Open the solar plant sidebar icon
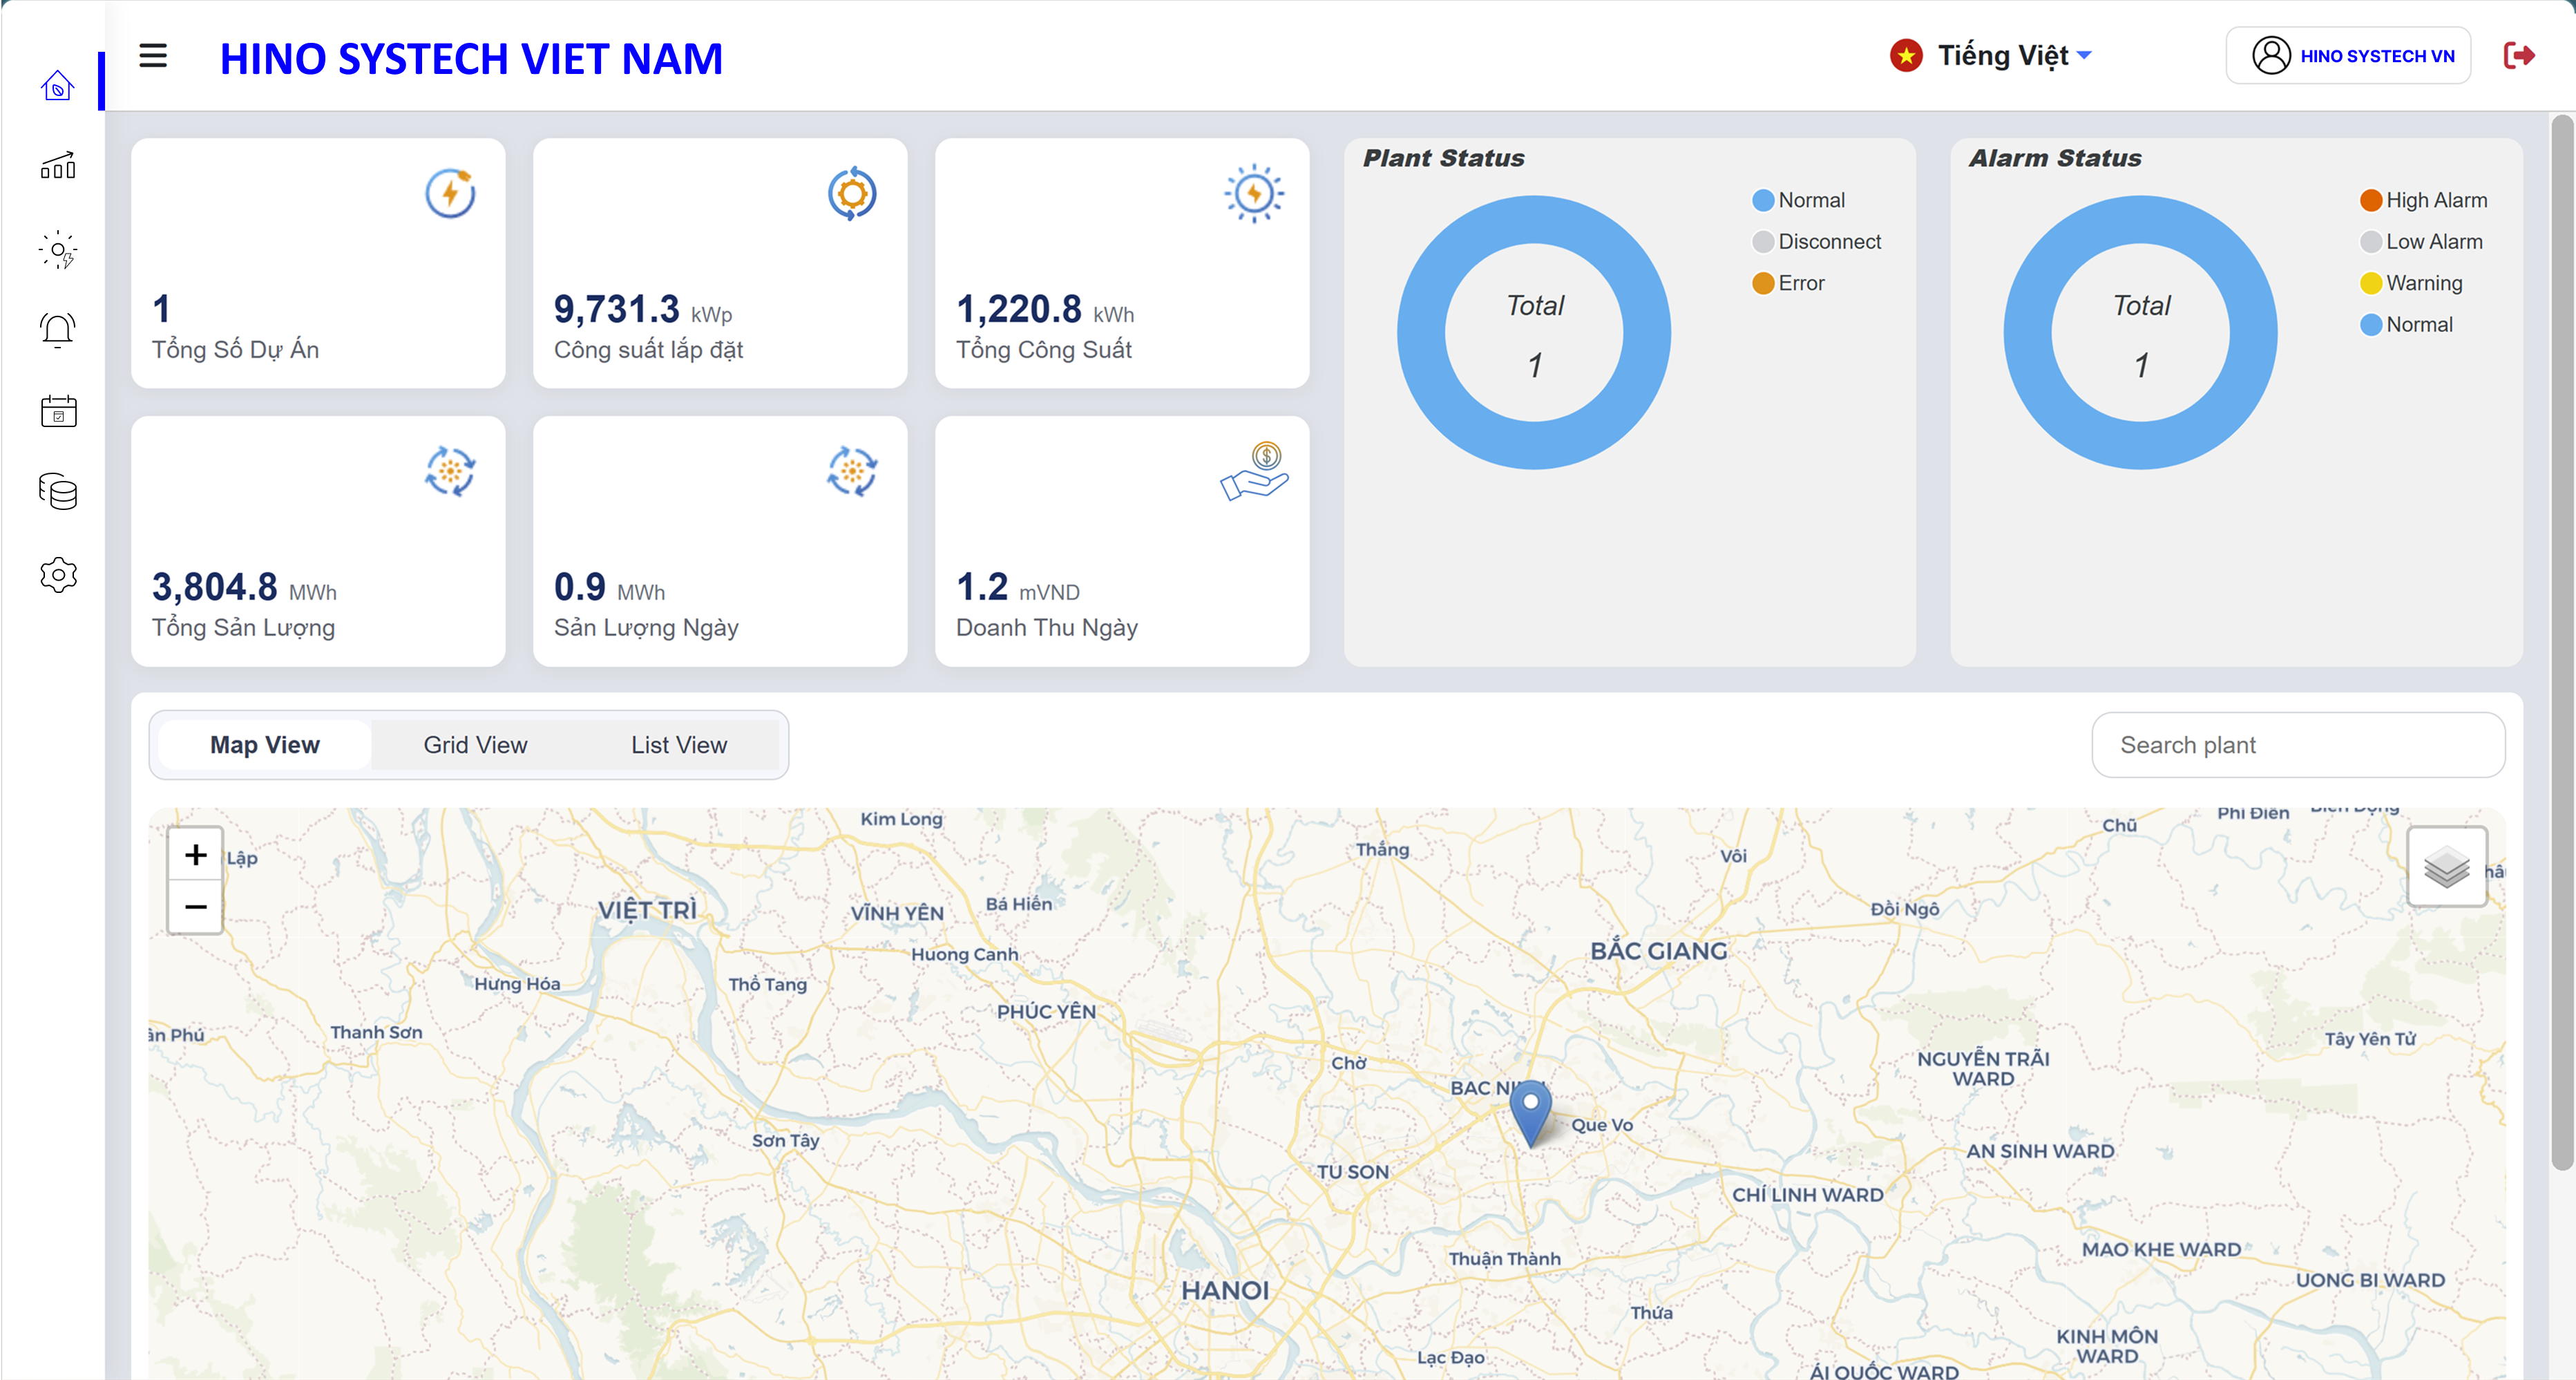 58,249
